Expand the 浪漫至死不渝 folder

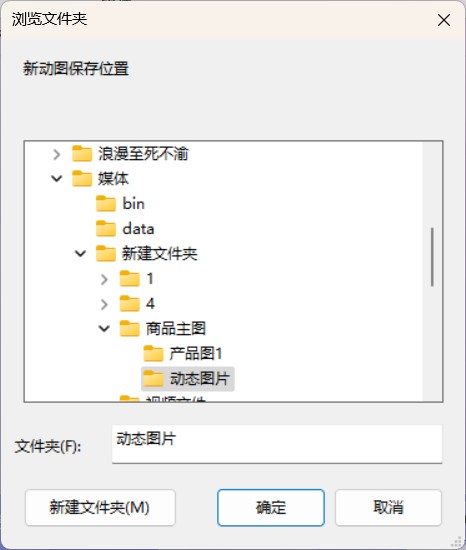tap(56, 154)
